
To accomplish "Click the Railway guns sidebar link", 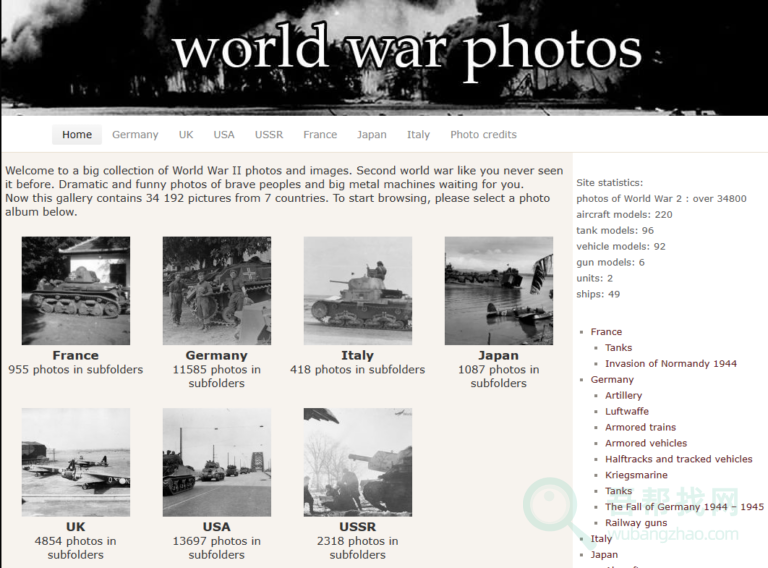I will tap(636, 523).
